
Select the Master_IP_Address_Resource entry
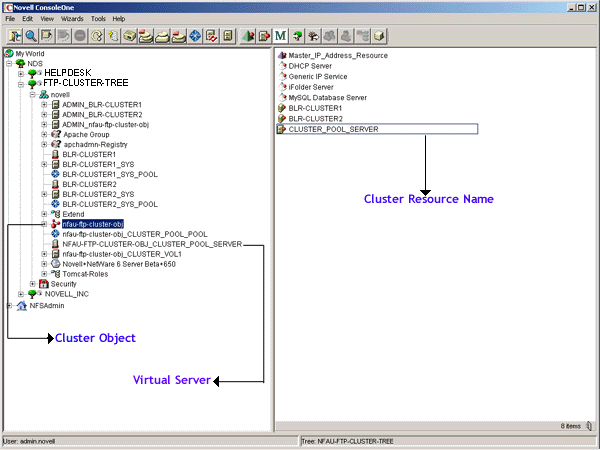338,55
